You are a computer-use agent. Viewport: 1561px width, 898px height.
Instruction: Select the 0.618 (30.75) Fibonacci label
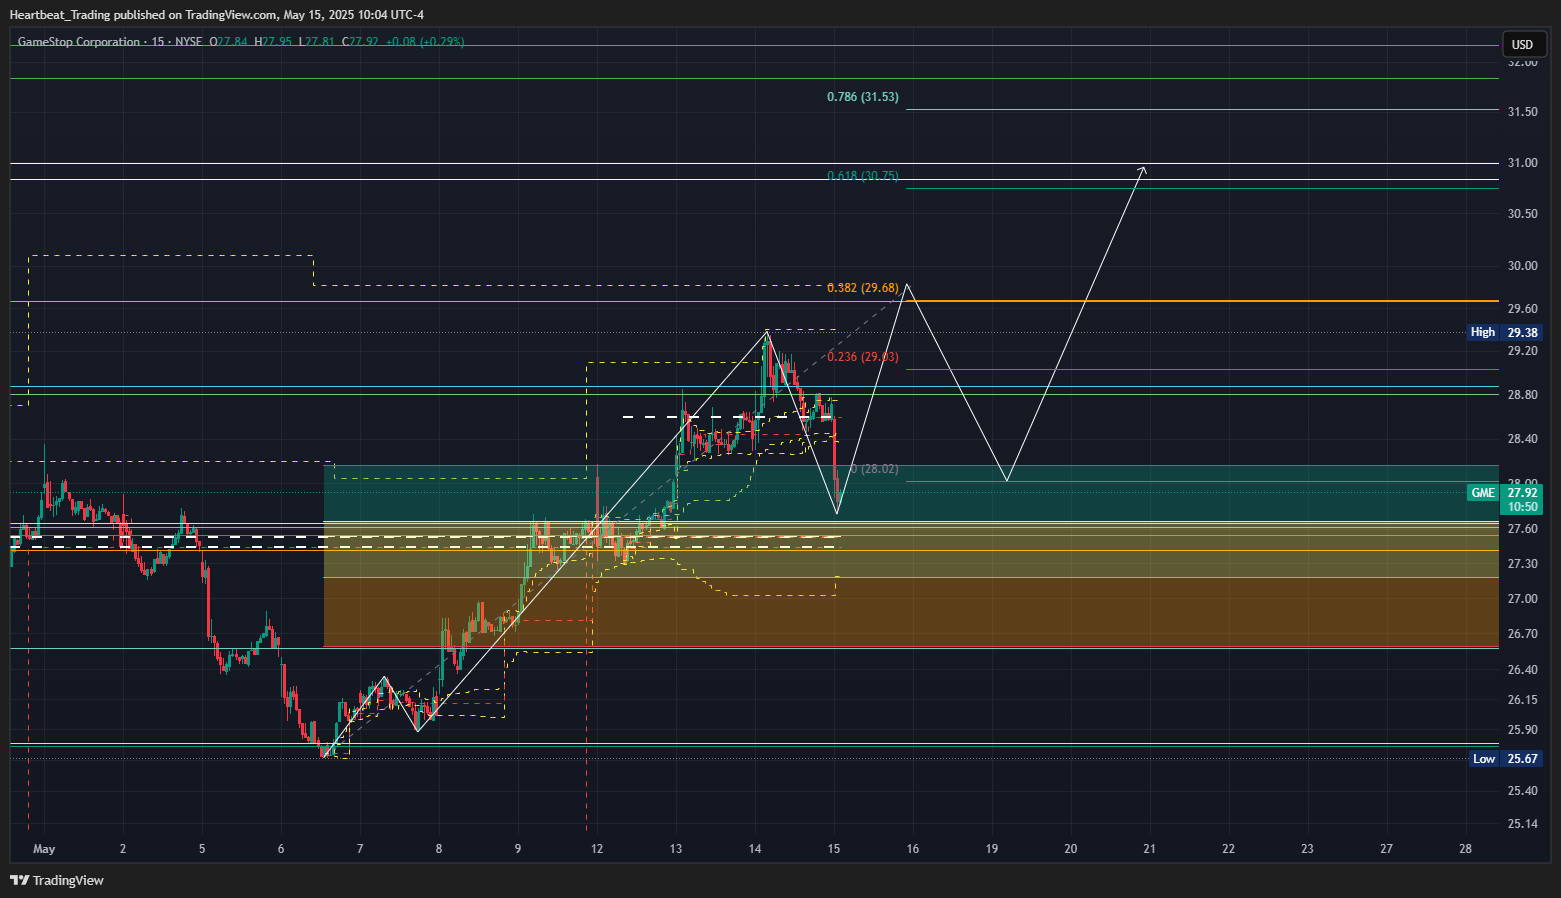(x=862, y=176)
